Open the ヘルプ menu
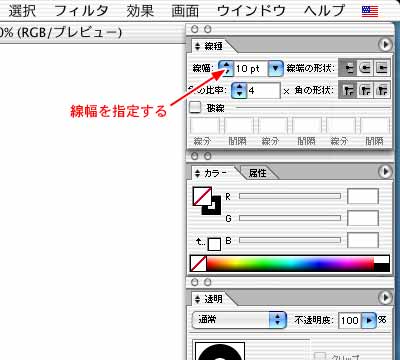The height and width of the screenshot is (360, 400). click(x=324, y=11)
